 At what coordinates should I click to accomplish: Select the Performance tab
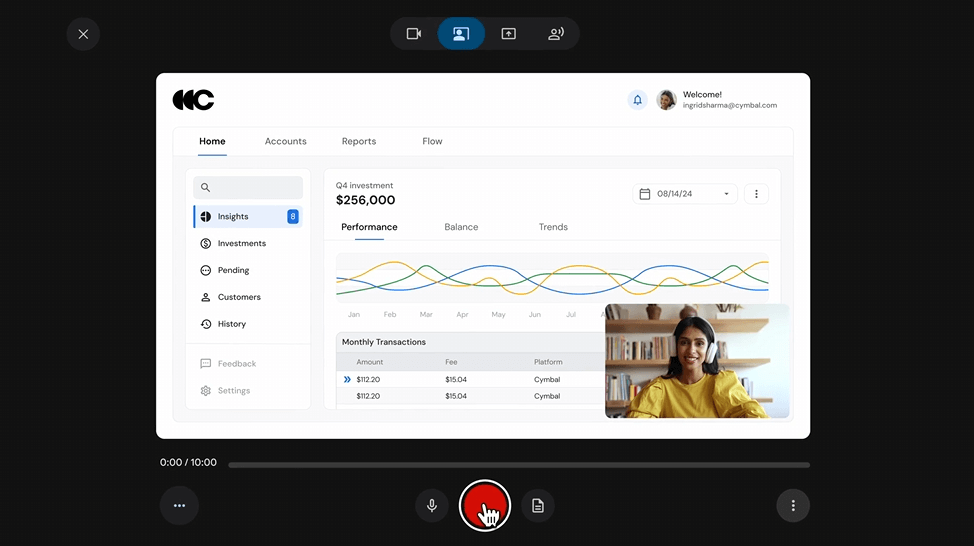pyautogui.click(x=369, y=227)
